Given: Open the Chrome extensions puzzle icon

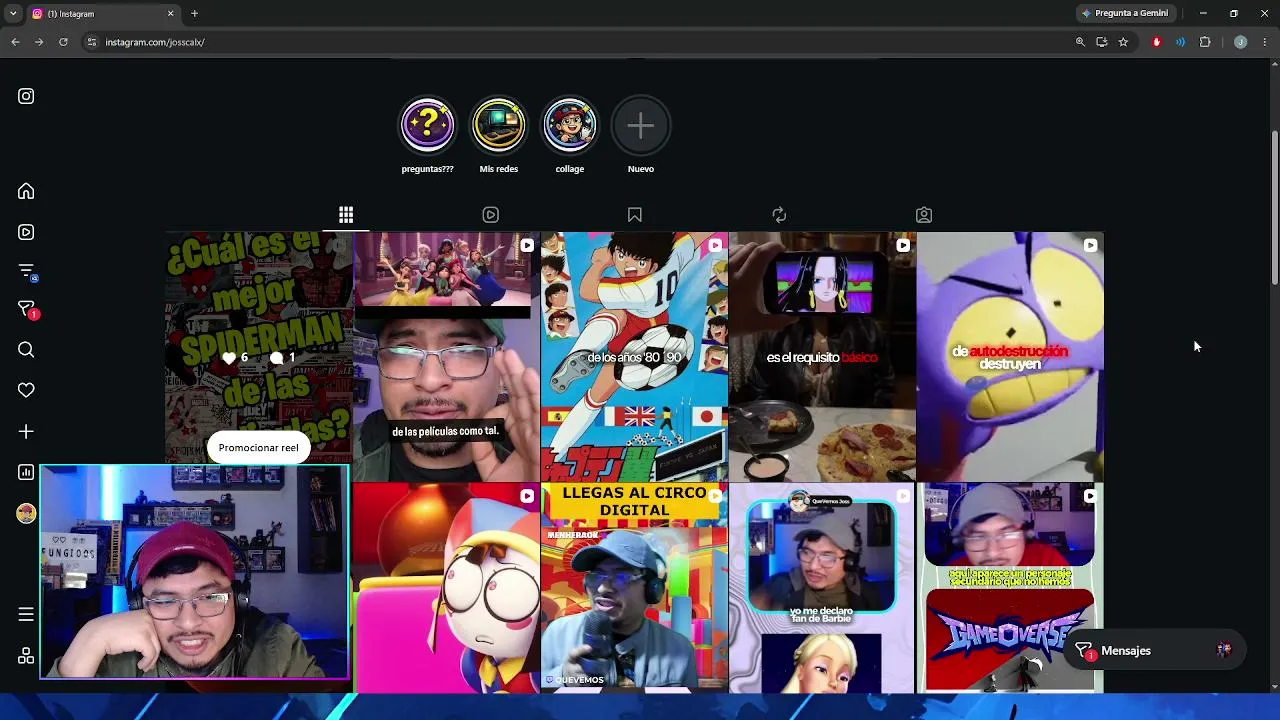Looking at the screenshot, I should [1205, 42].
